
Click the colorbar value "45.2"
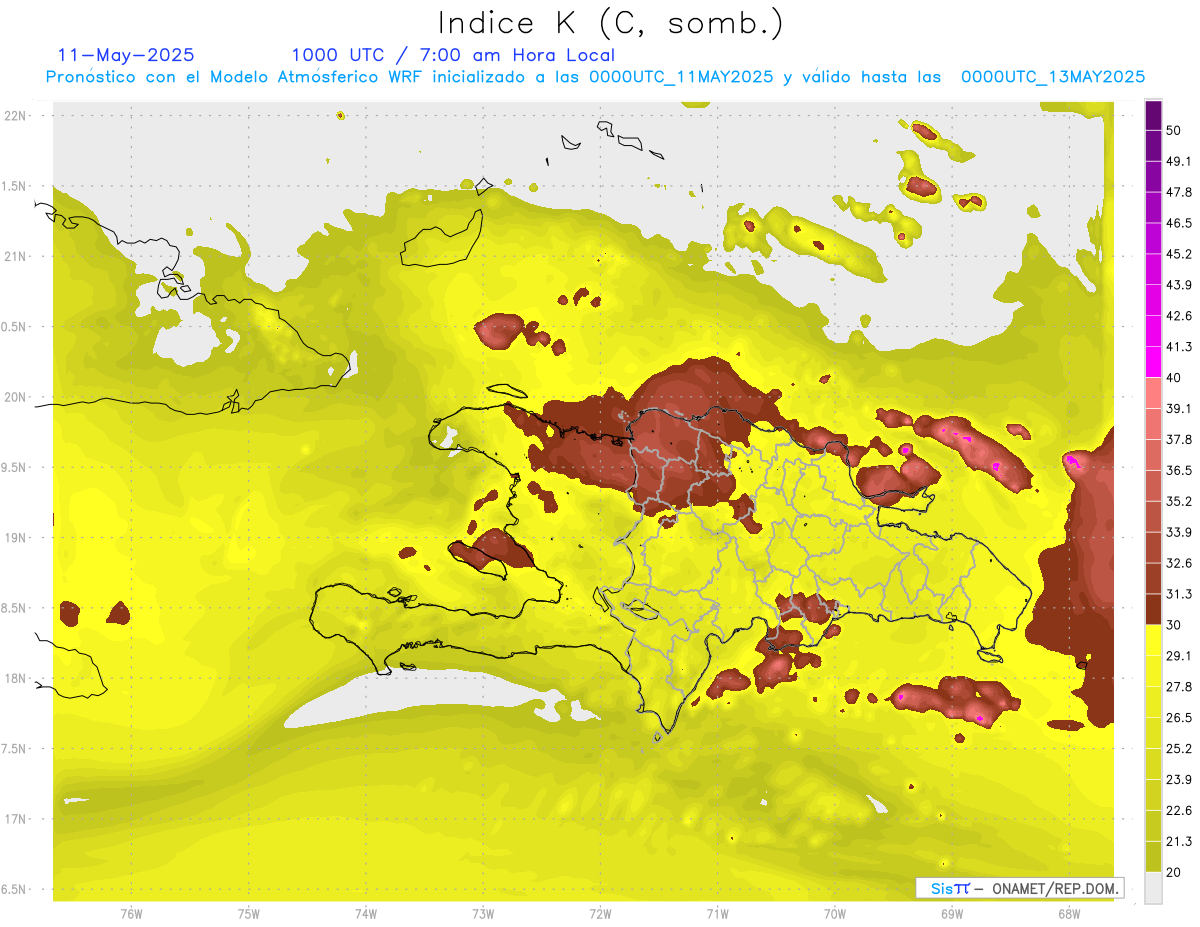[1179, 254]
